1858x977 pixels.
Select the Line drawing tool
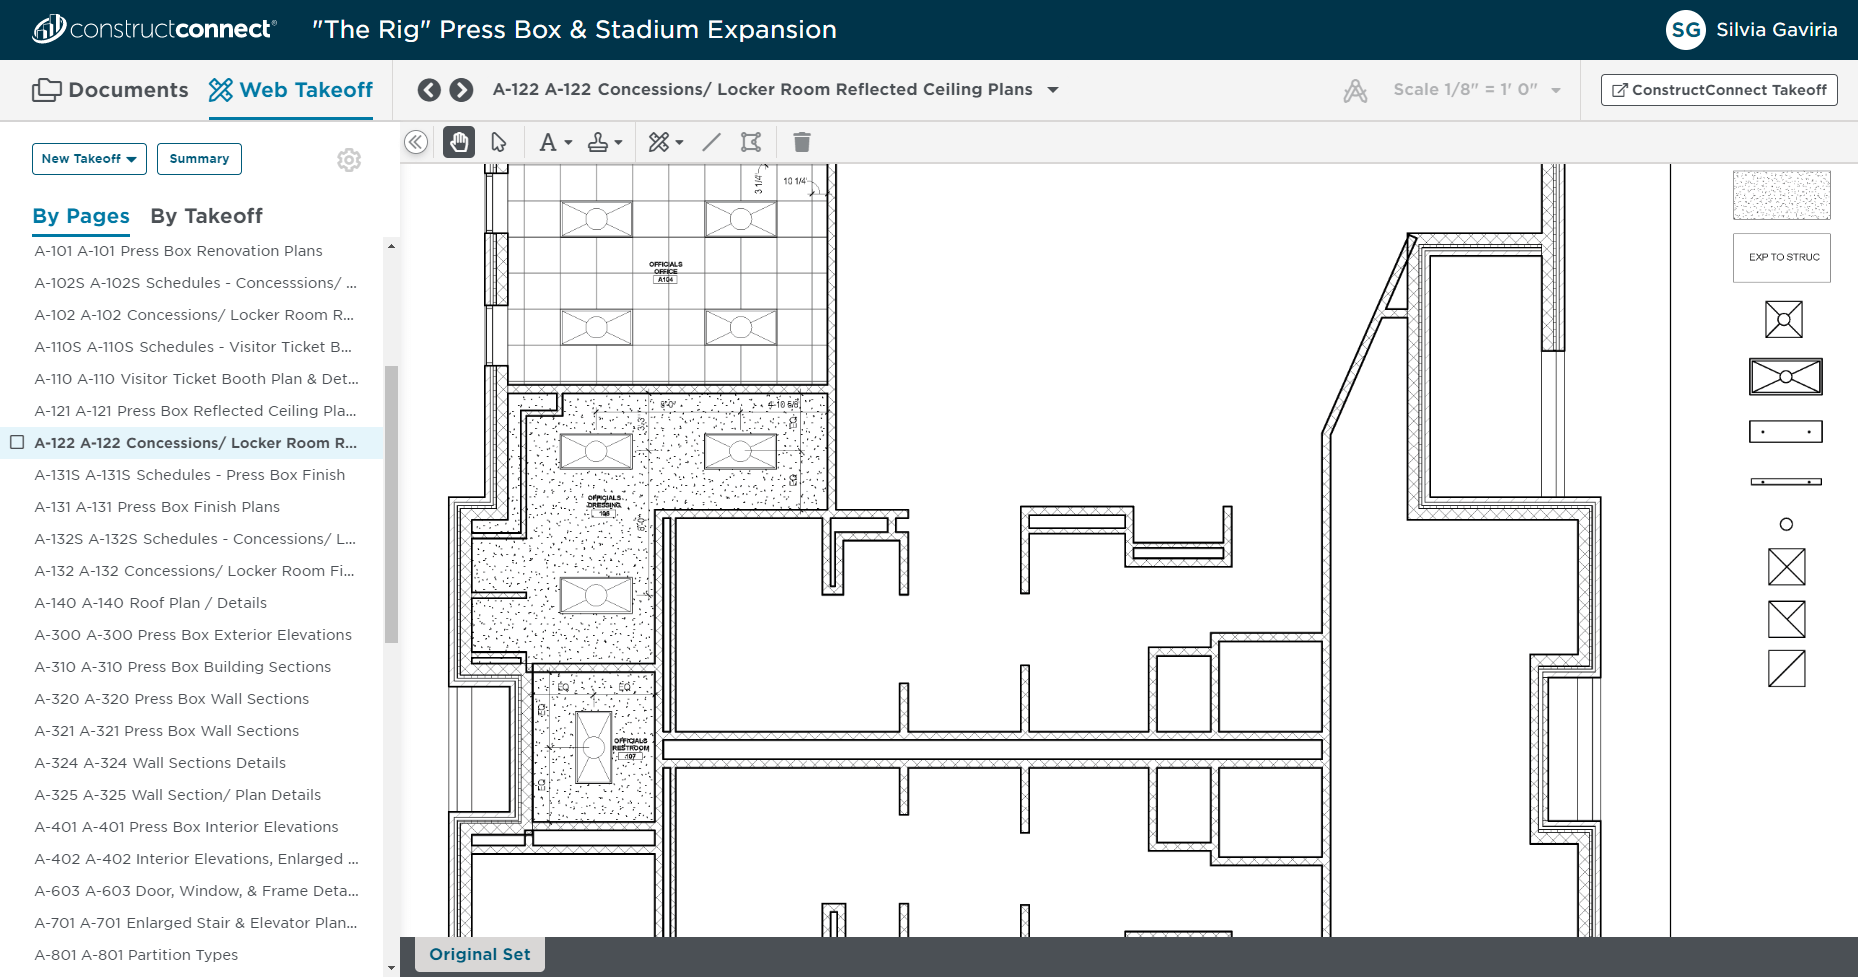tap(711, 142)
